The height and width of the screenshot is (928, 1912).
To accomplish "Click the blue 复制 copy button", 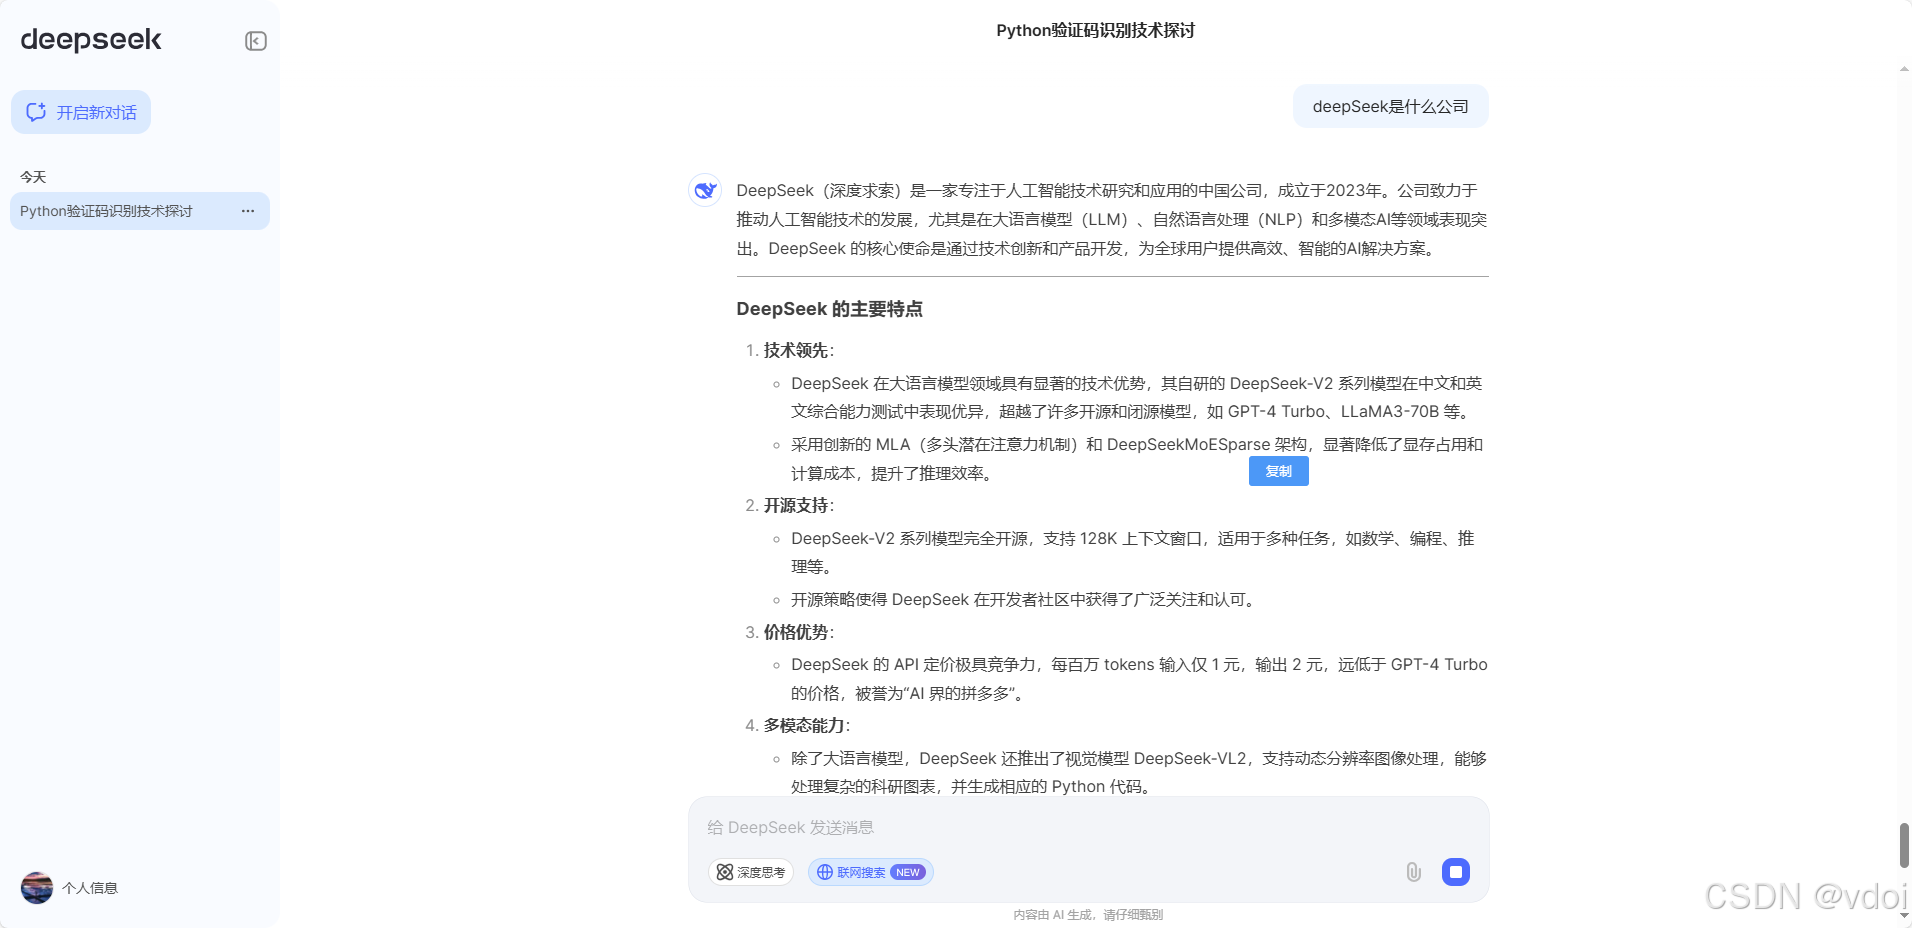I will [x=1278, y=471].
